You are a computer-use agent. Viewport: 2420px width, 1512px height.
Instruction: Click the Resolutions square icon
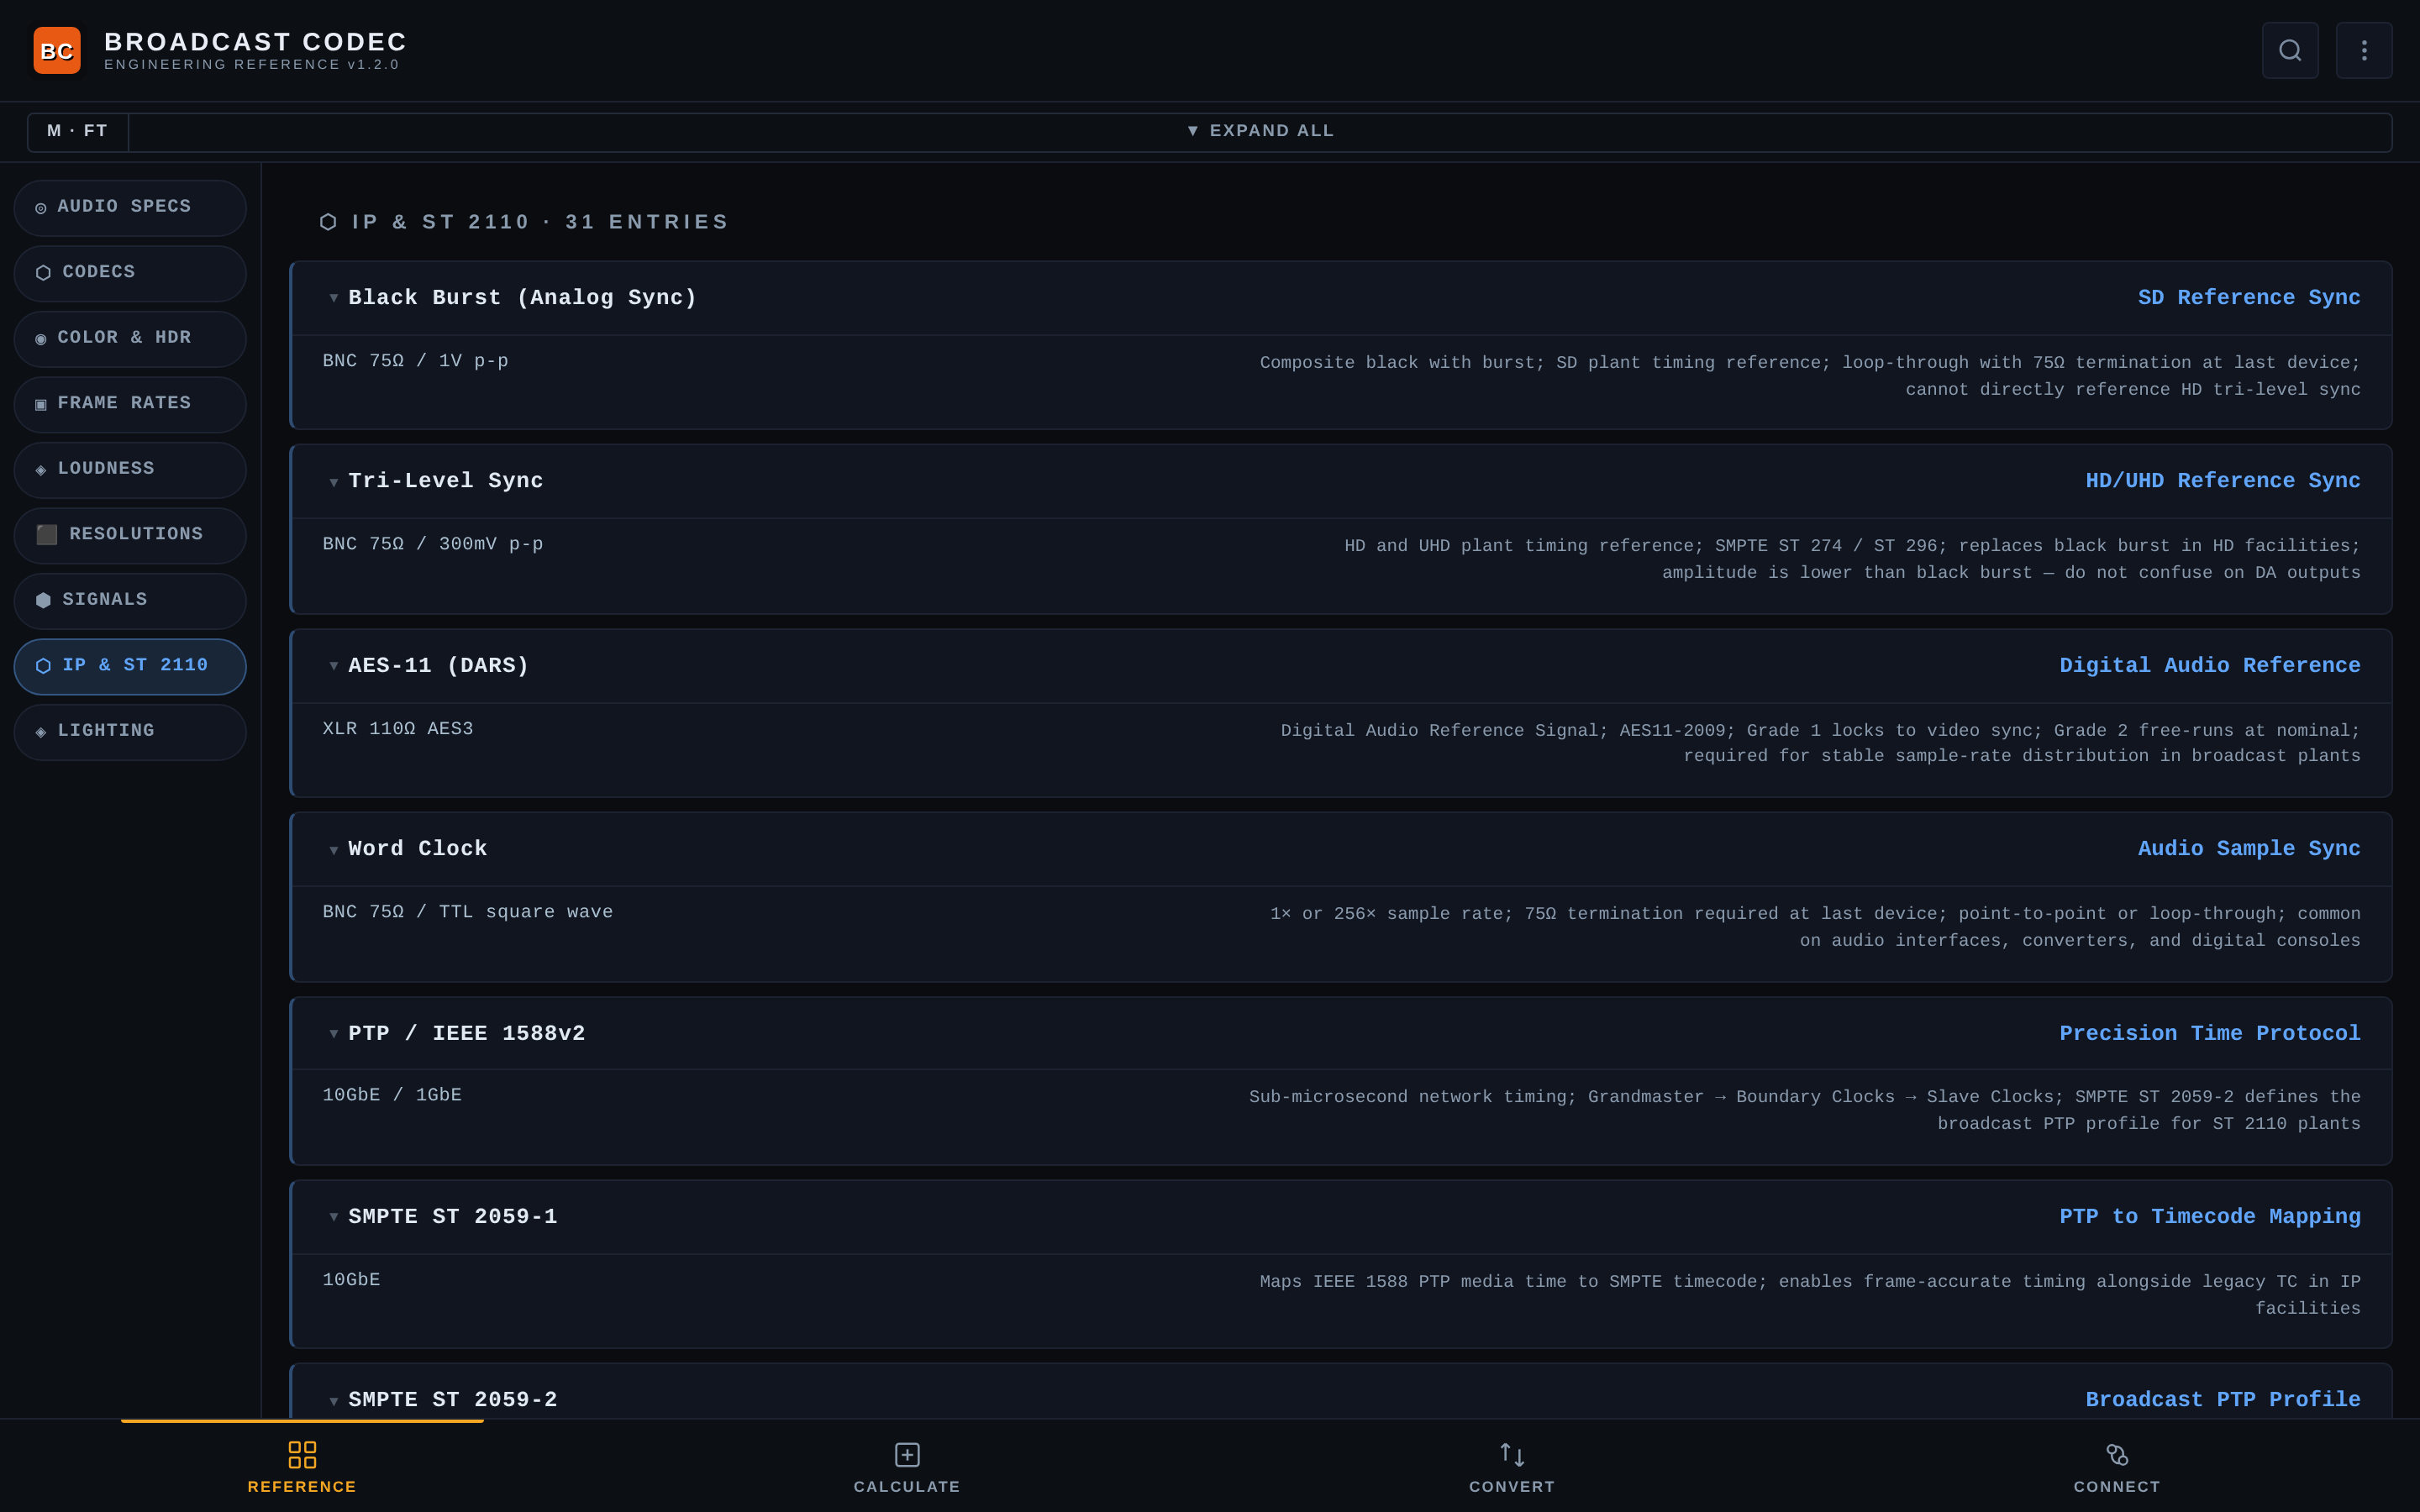click(47, 535)
